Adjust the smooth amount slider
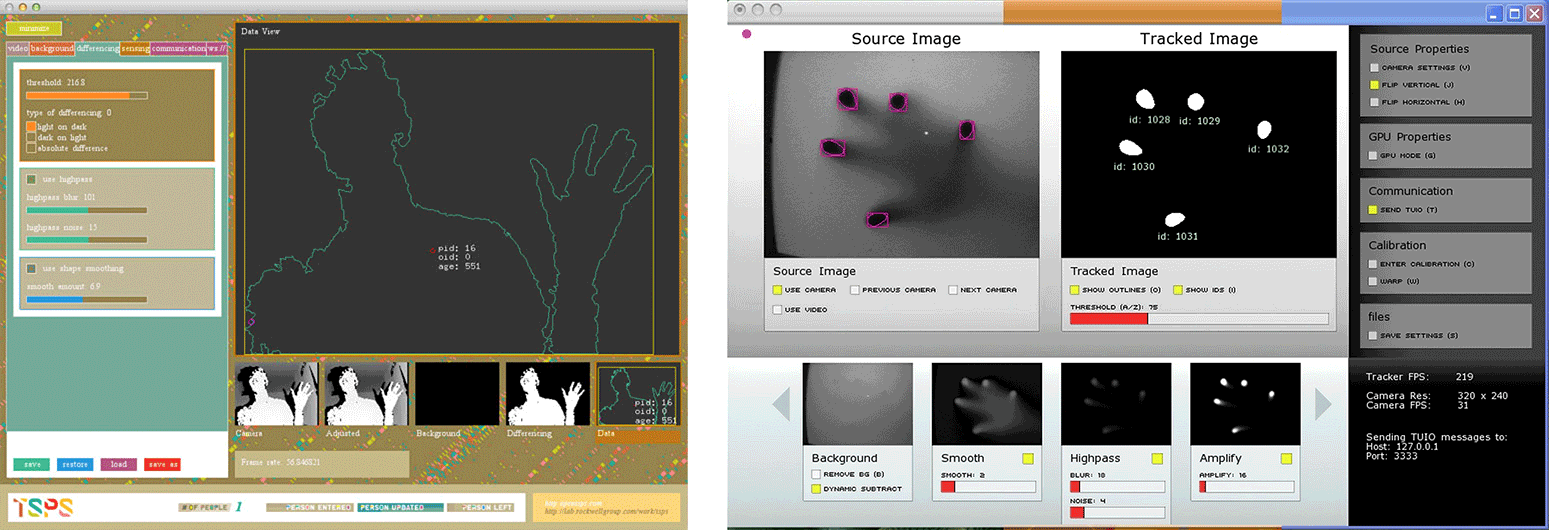The height and width of the screenshot is (530, 1549). point(87,299)
